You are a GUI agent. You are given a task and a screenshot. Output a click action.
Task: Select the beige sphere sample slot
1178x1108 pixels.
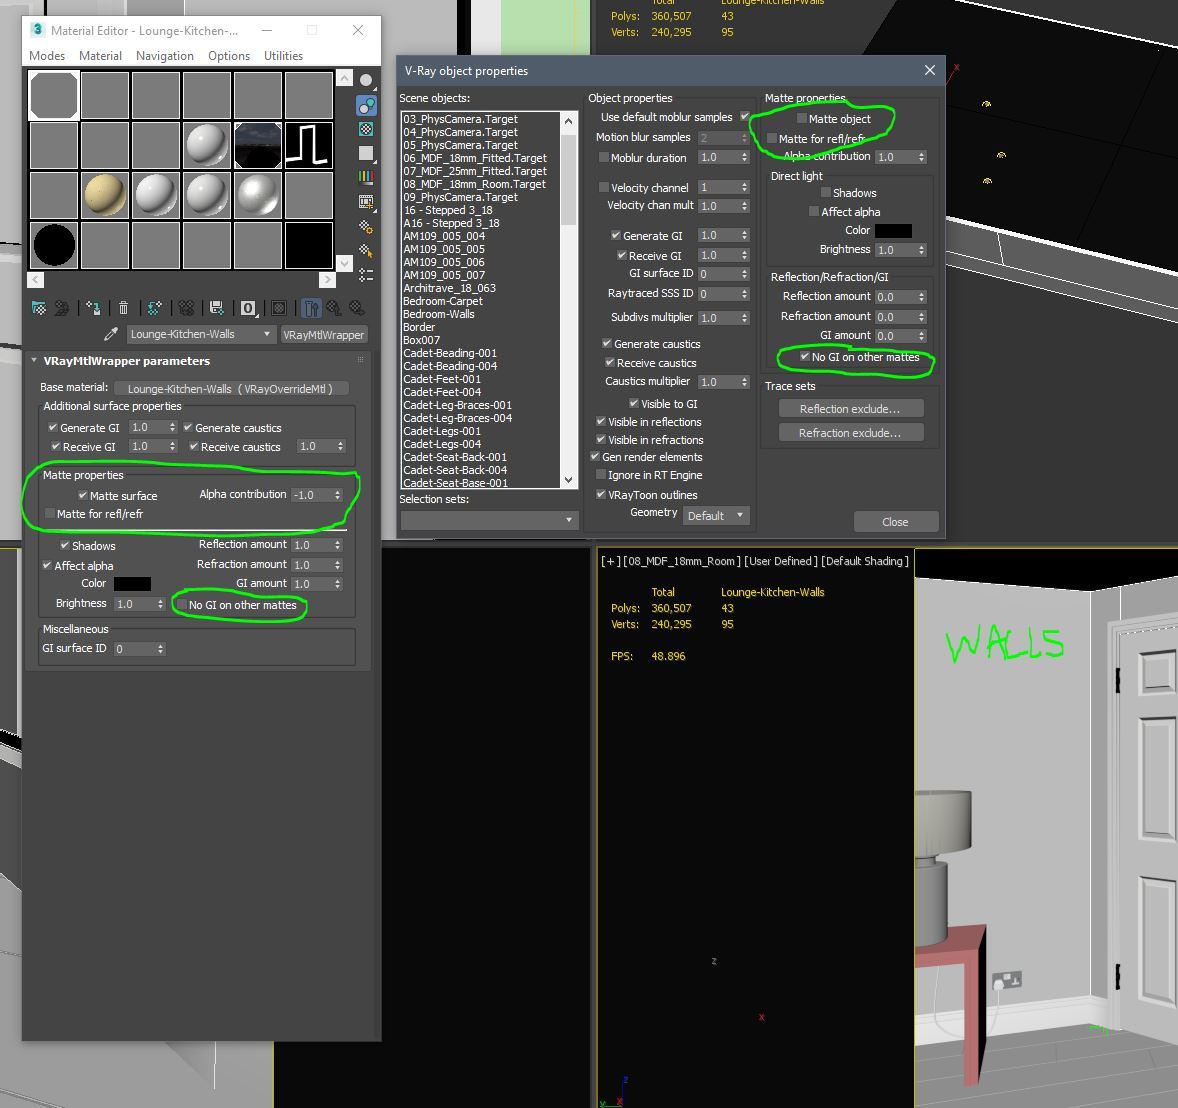point(104,195)
